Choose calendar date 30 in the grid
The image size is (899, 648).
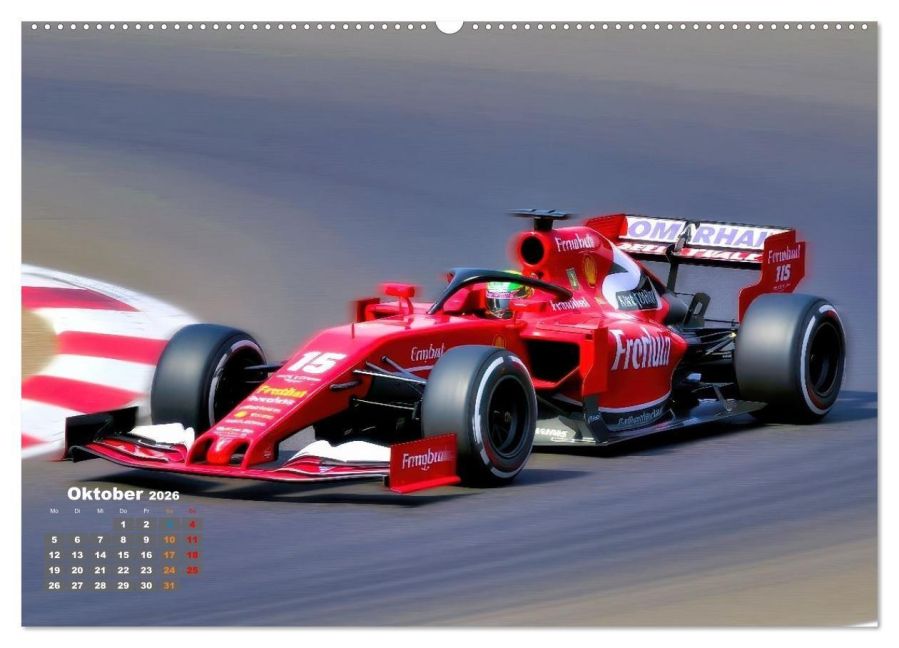pos(146,585)
